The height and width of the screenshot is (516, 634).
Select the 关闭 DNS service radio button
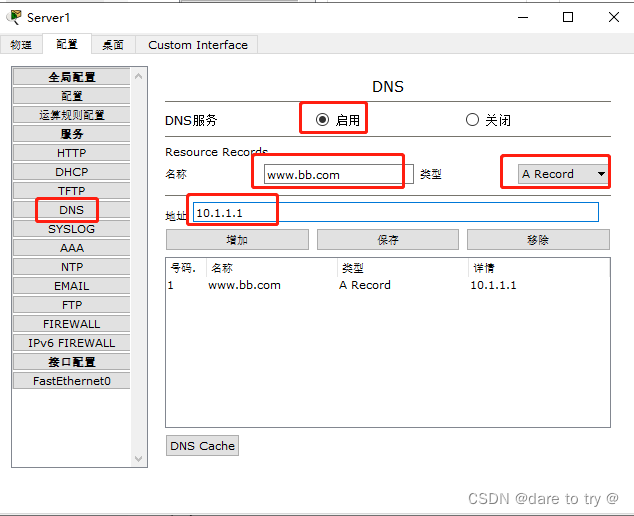click(x=472, y=120)
